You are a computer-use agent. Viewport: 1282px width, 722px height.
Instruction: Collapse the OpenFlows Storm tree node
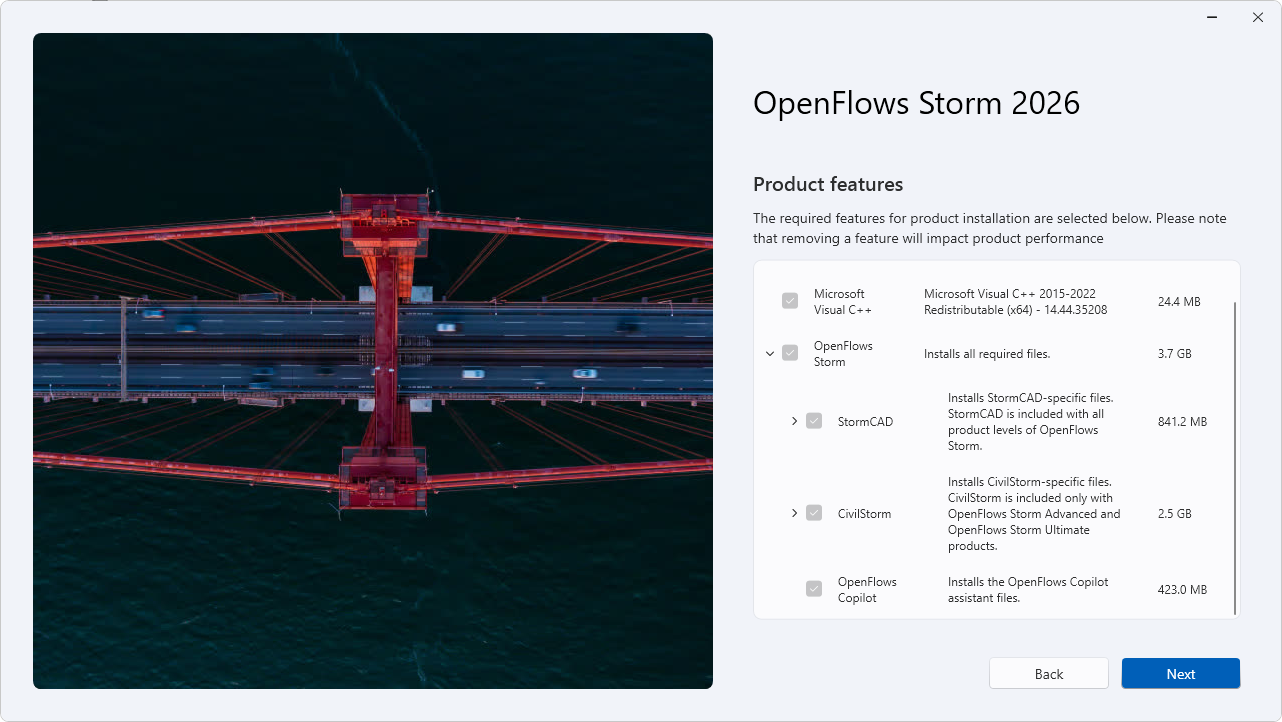pos(770,353)
